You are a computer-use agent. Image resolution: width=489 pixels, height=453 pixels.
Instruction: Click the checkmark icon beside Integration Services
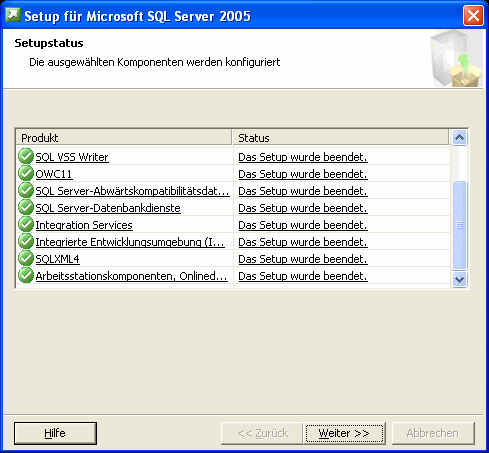pyautogui.click(x=26, y=224)
